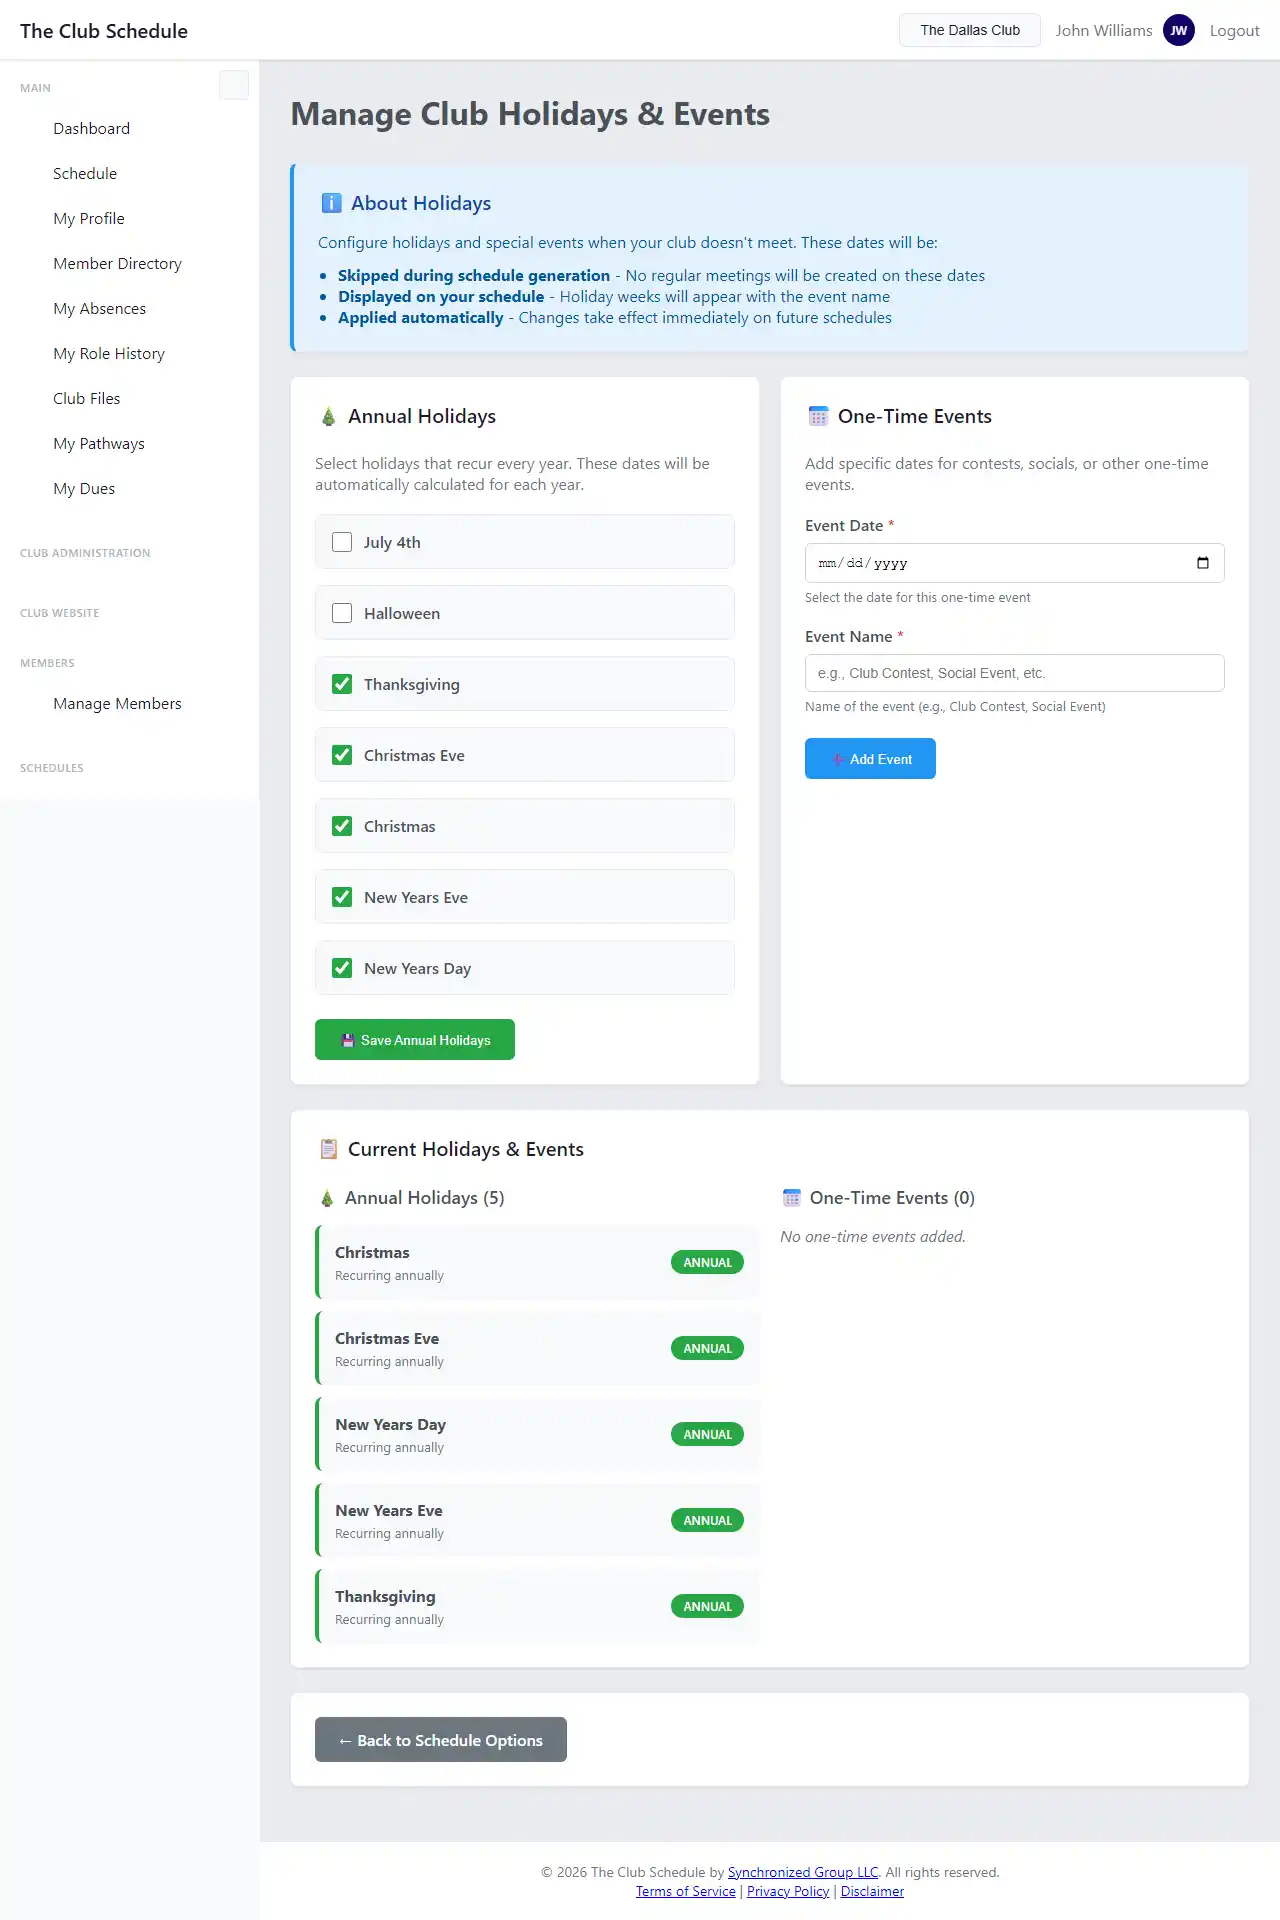This screenshot has width=1280, height=1920.
Task: Click the 'No one-time events added.' text
Action: coord(873,1236)
